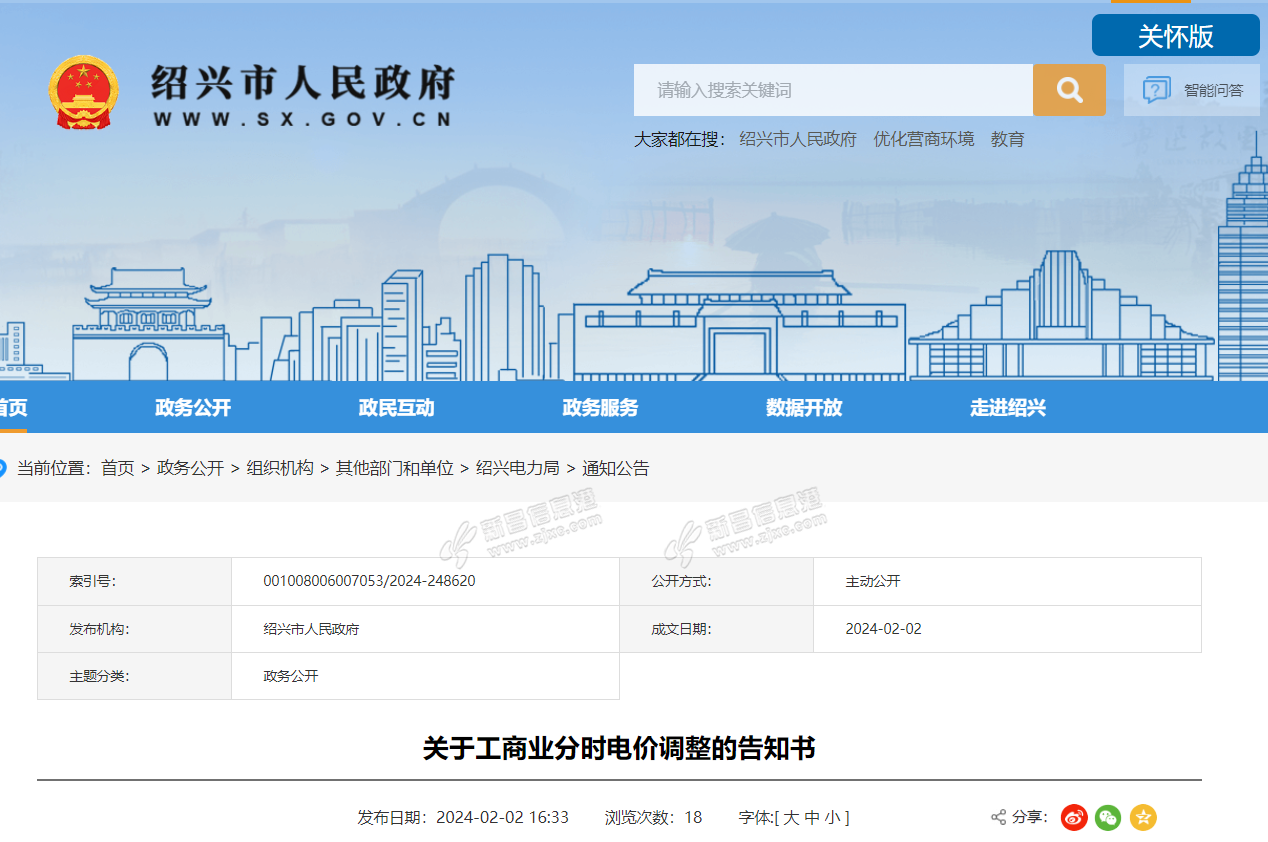The image size is (1268, 842).
Task: Share the article to Weibo
Action: pyautogui.click(x=1074, y=817)
